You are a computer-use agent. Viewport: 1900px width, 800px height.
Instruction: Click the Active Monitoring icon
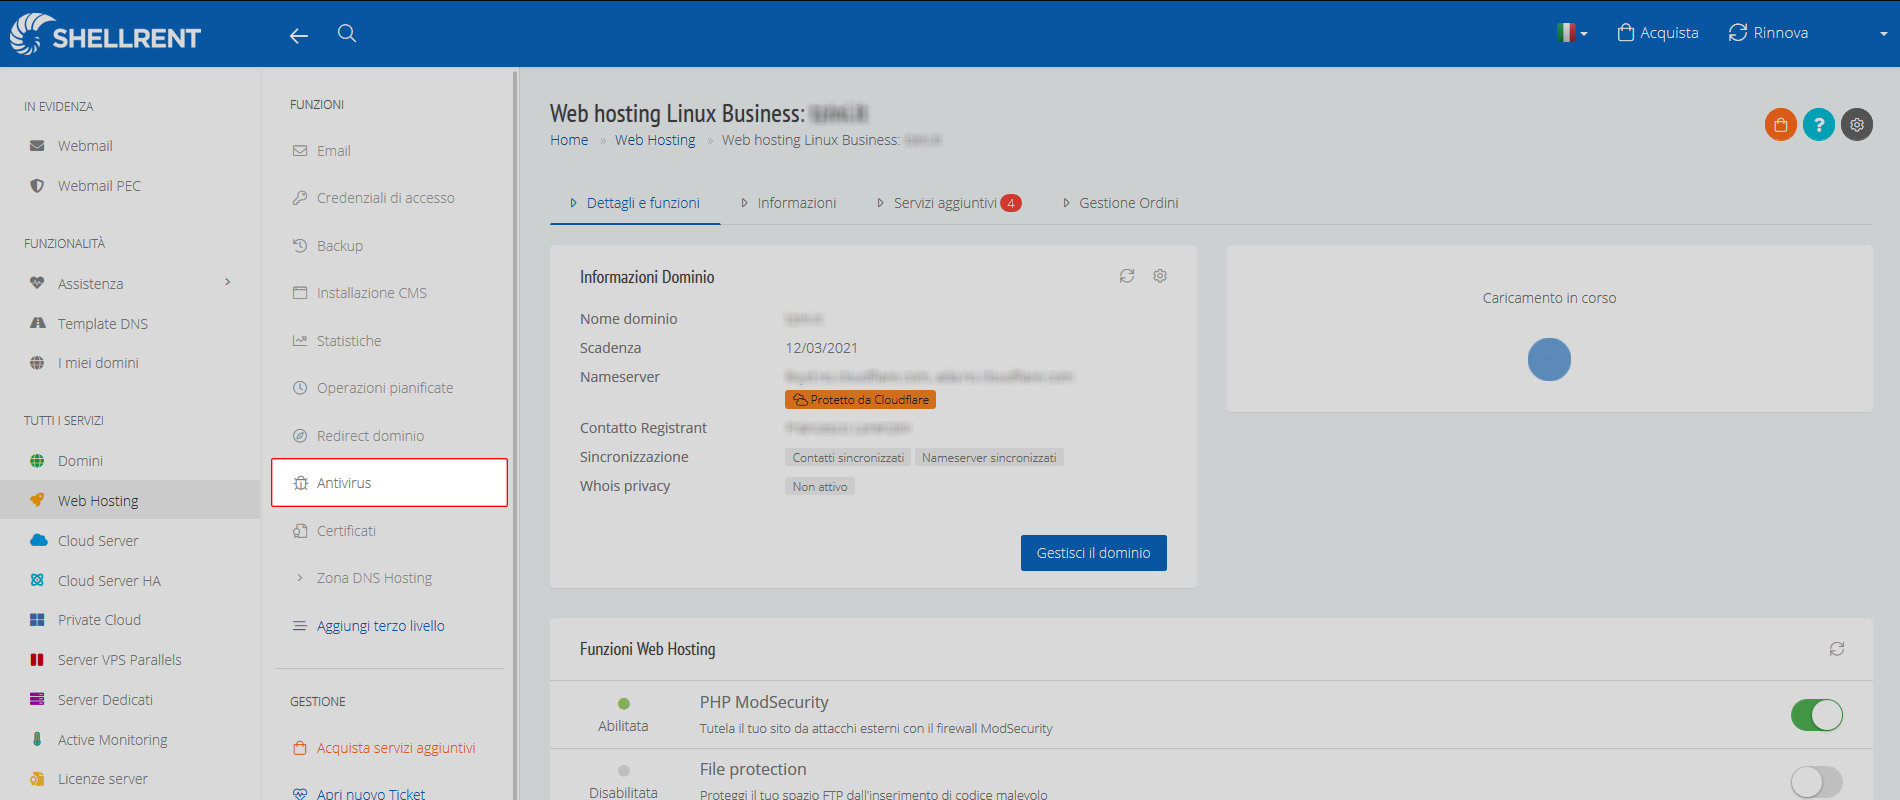(37, 739)
